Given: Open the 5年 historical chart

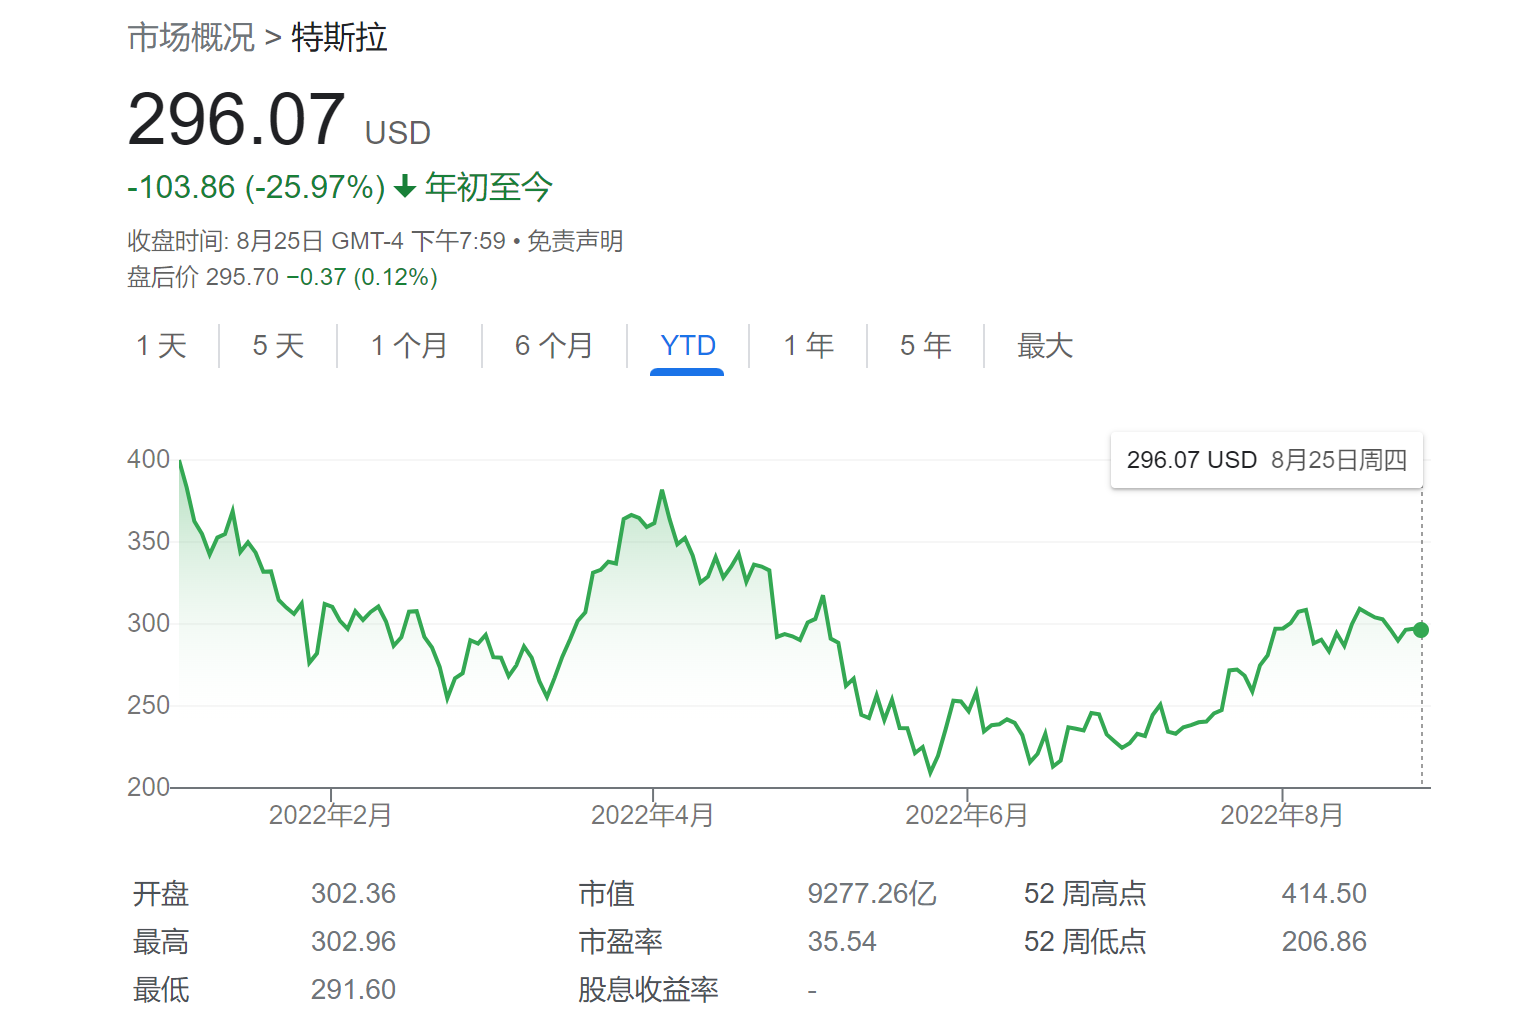Looking at the screenshot, I should pyautogui.click(x=925, y=345).
